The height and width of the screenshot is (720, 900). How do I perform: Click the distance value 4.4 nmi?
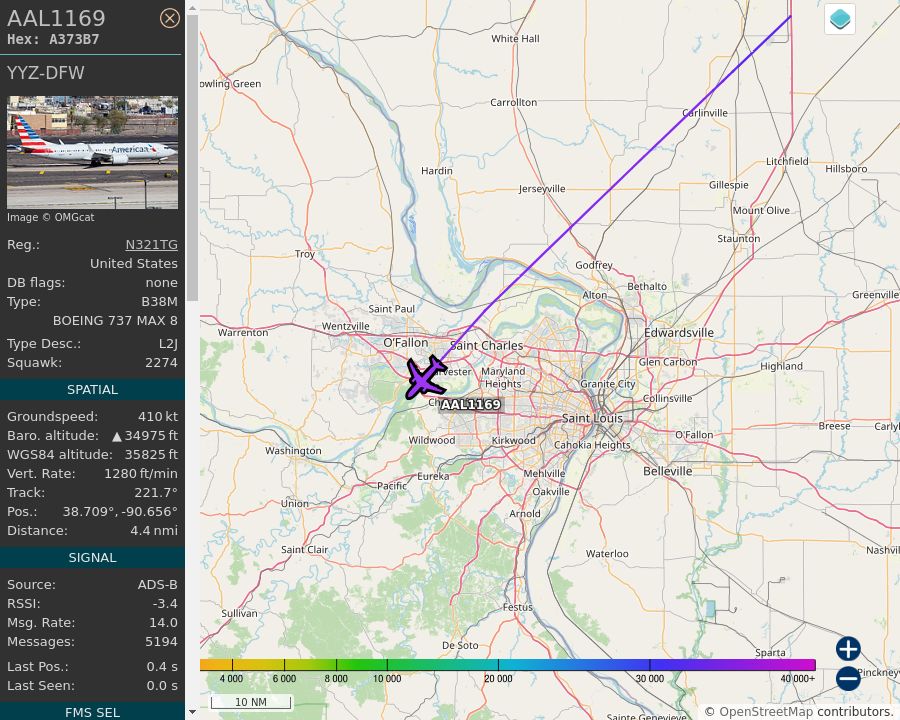click(x=154, y=530)
